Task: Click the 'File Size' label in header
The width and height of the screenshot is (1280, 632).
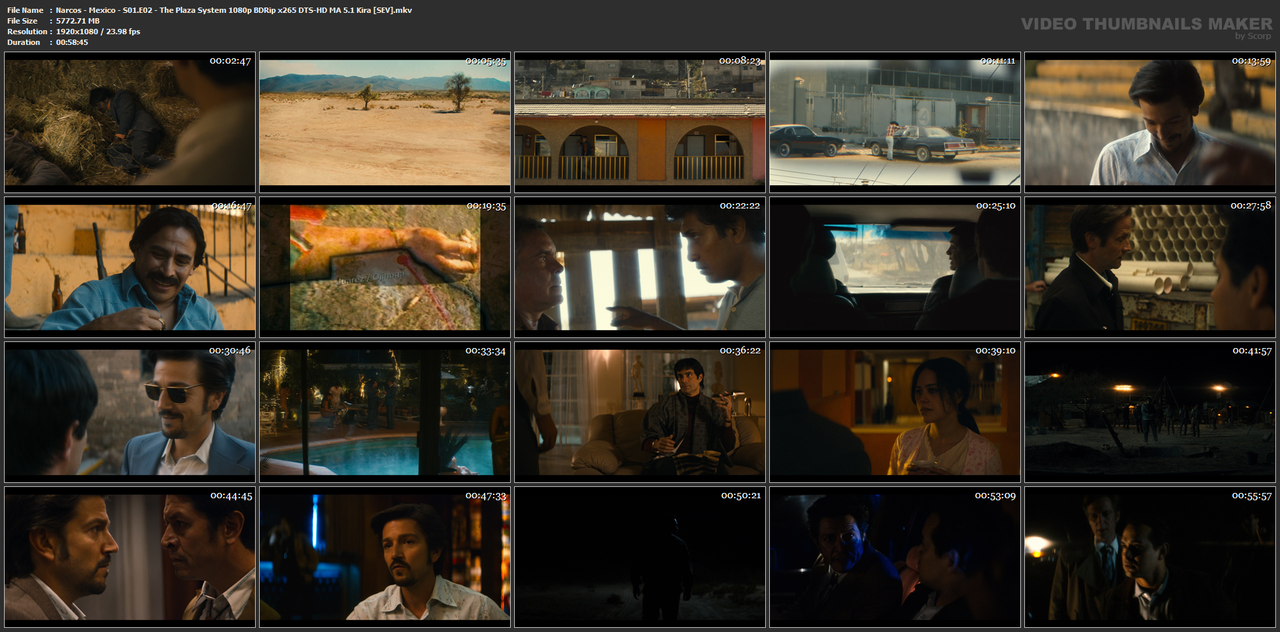Action: 23,21
